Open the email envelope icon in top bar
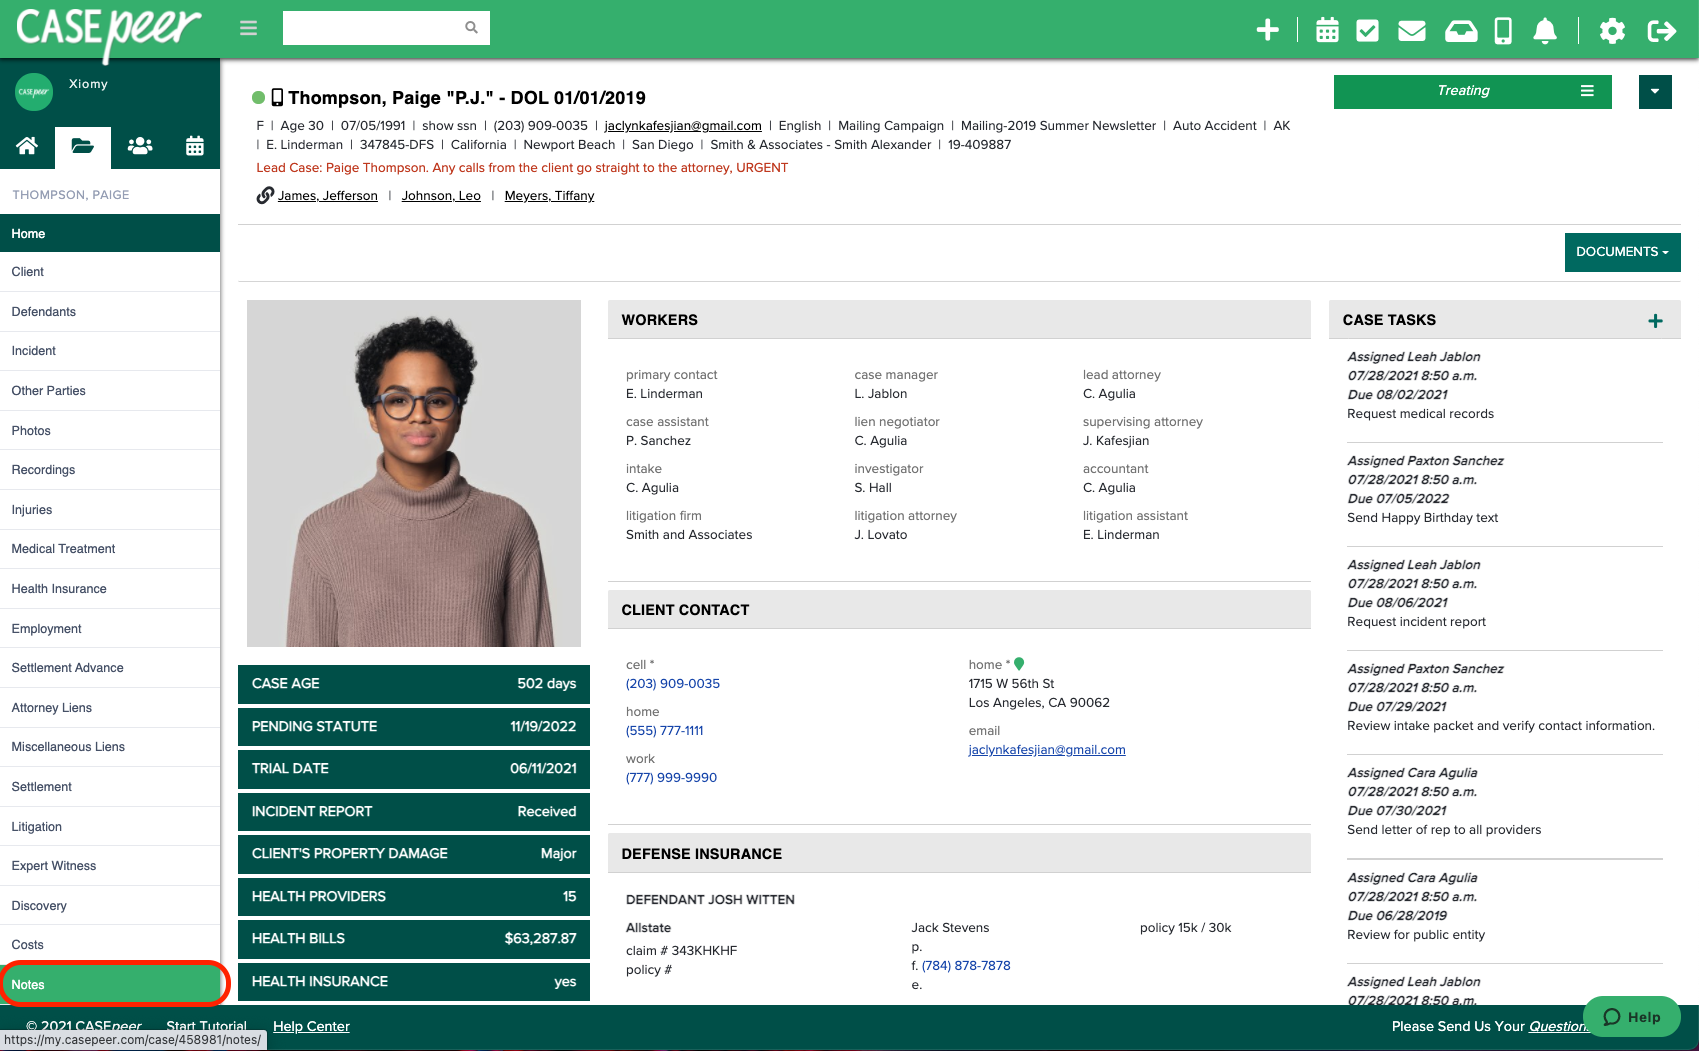 pos(1411,30)
